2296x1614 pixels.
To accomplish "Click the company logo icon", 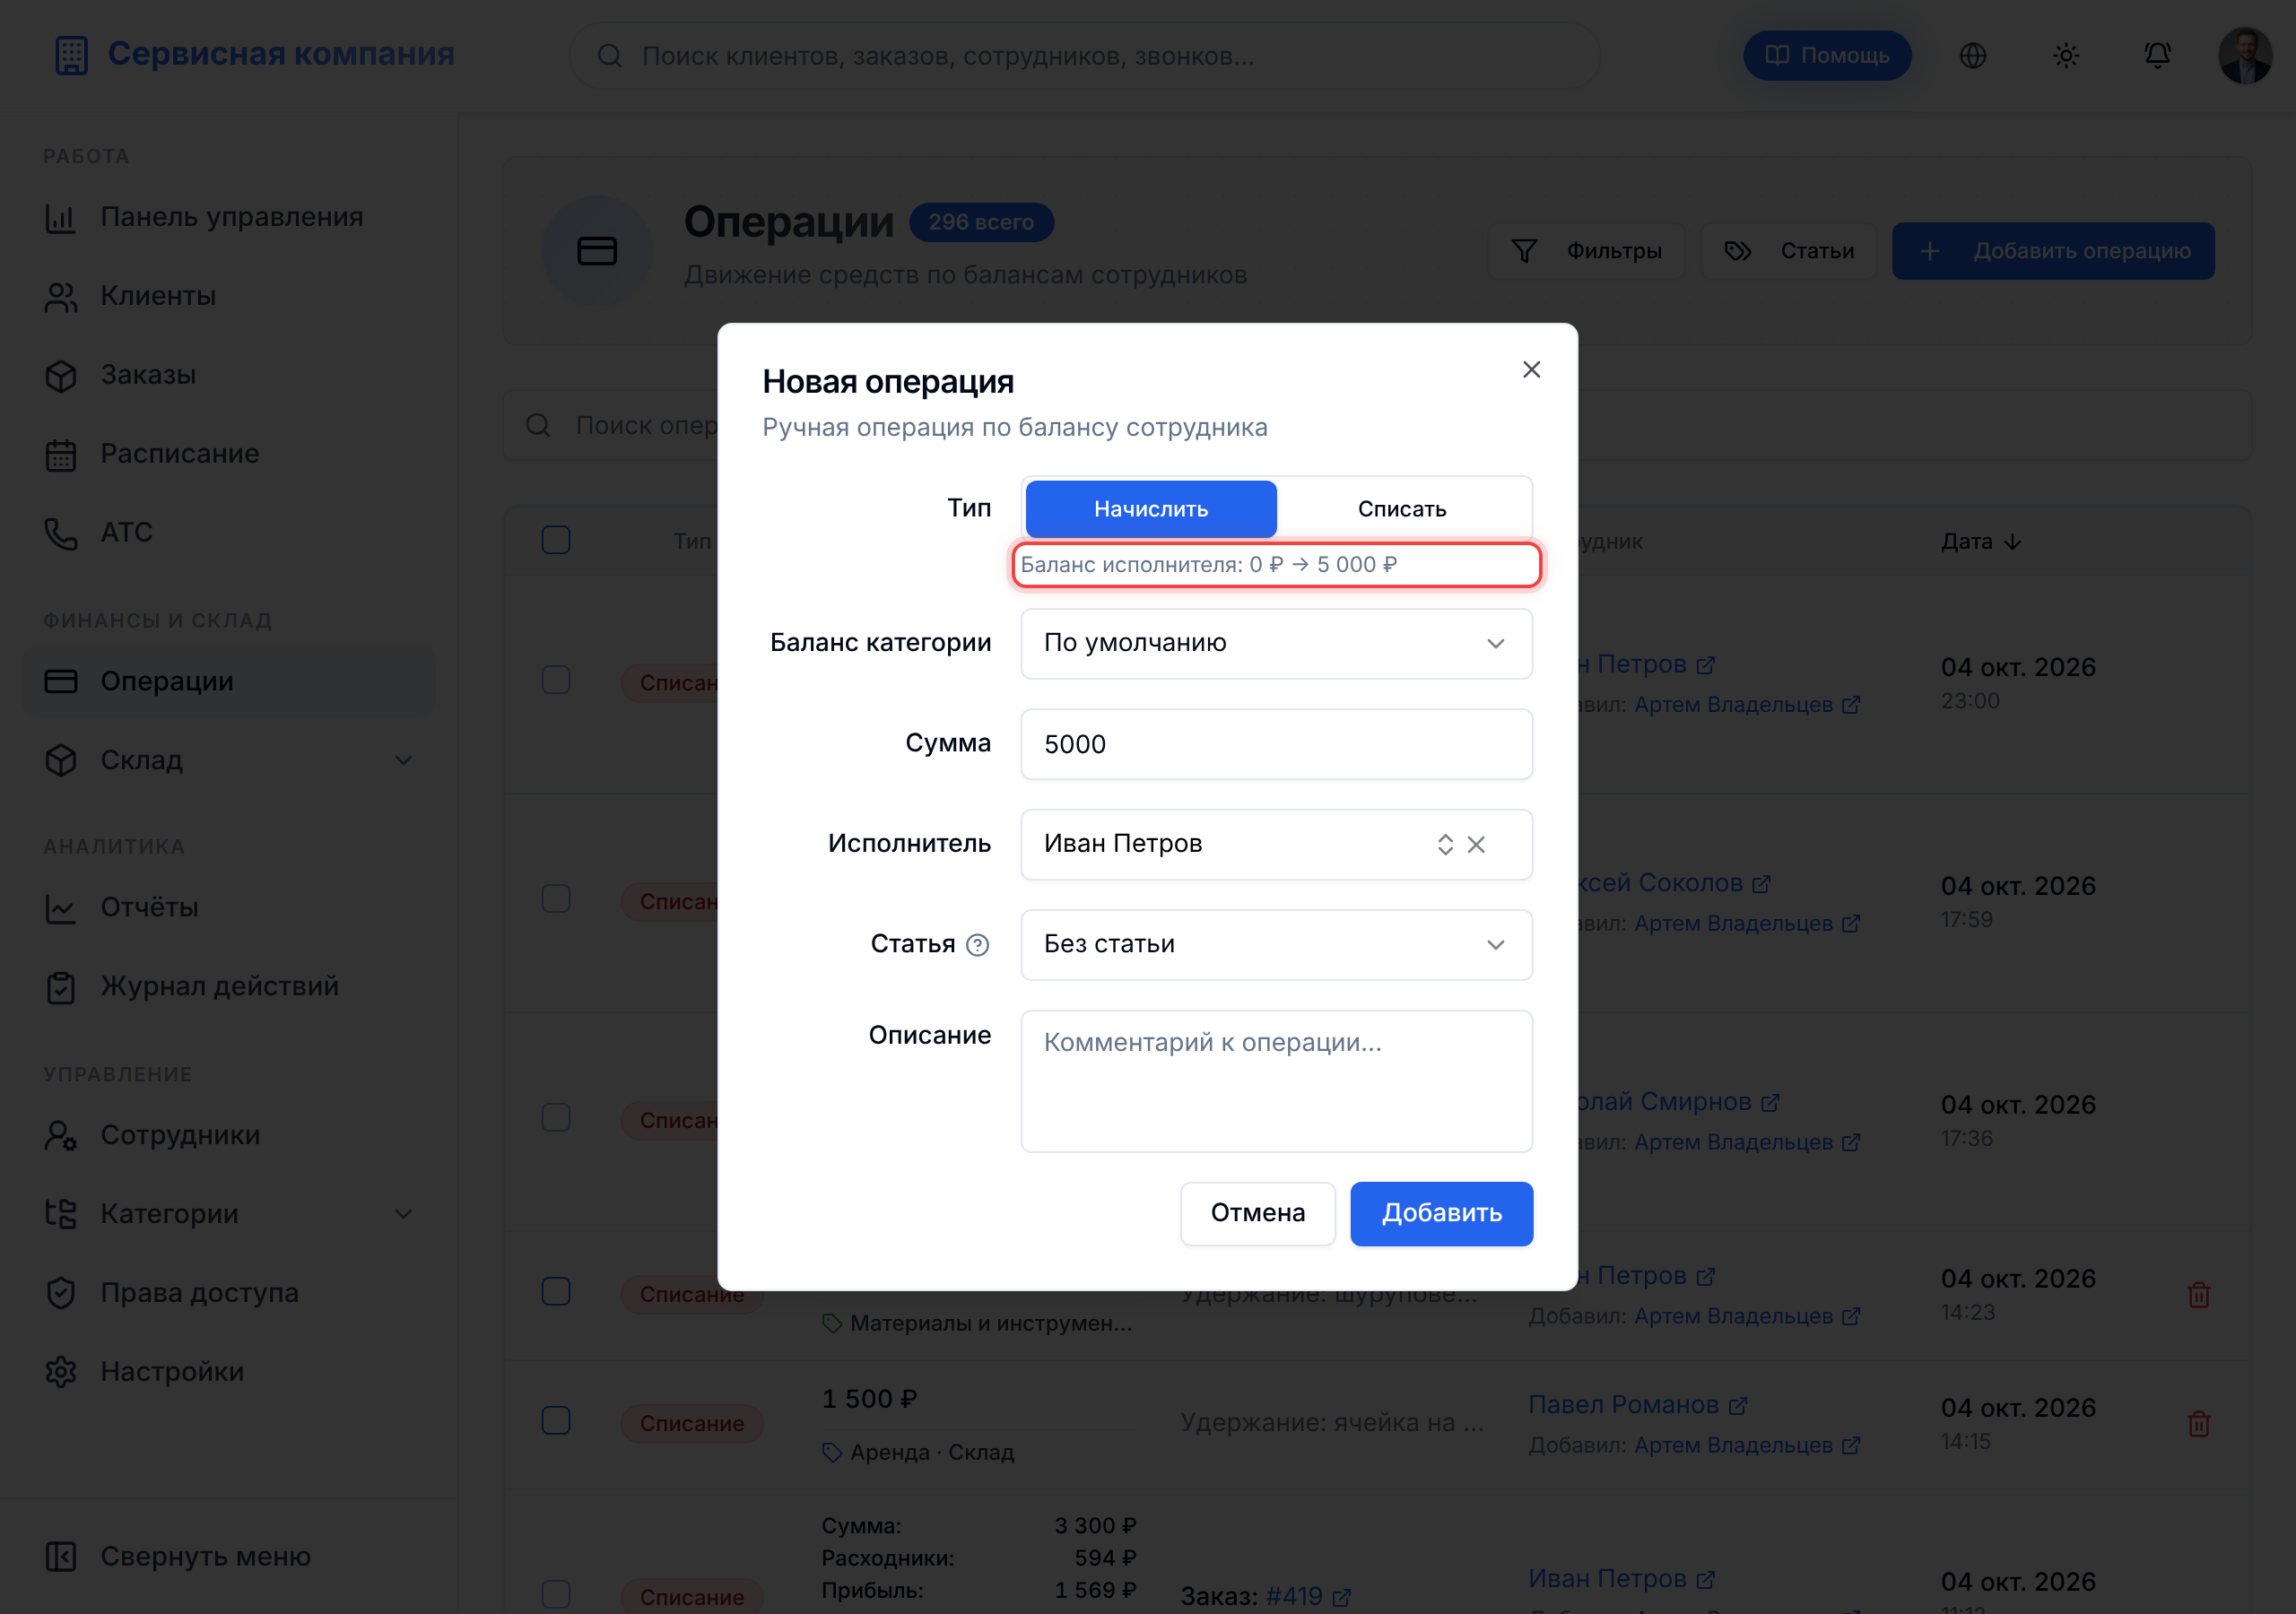I will (71, 55).
